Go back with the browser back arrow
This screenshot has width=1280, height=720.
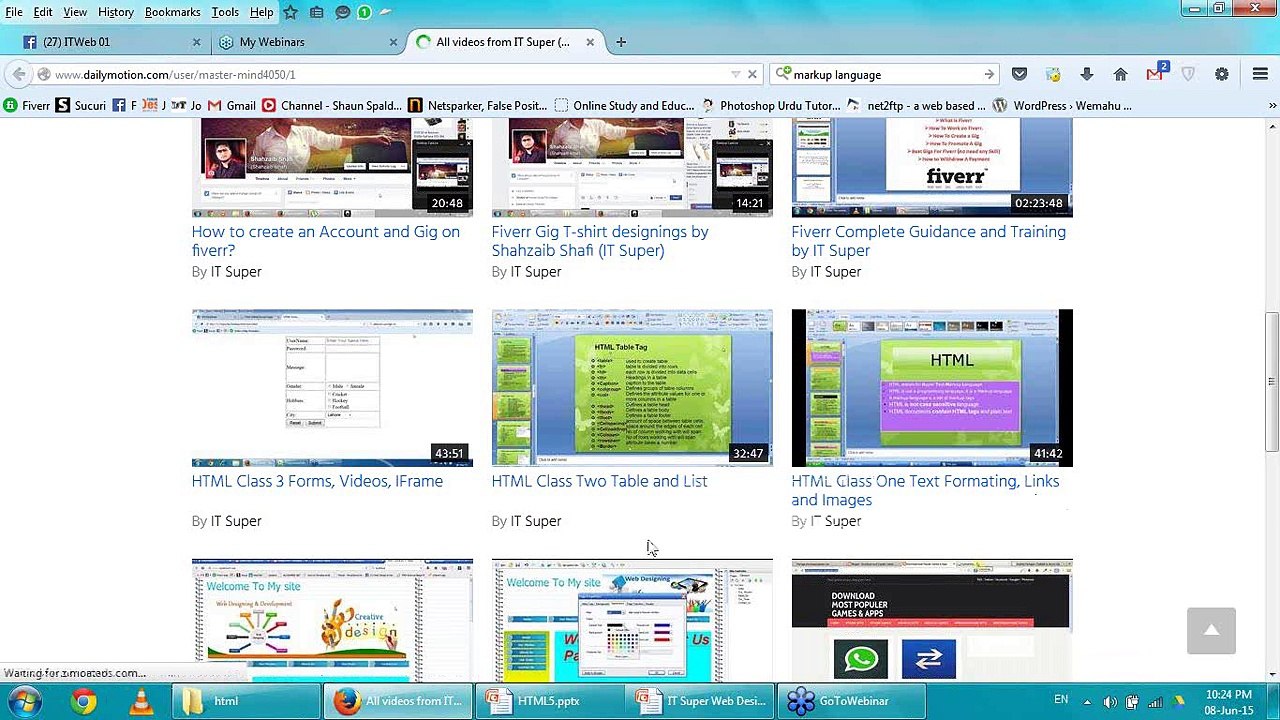(x=19, y=74)
